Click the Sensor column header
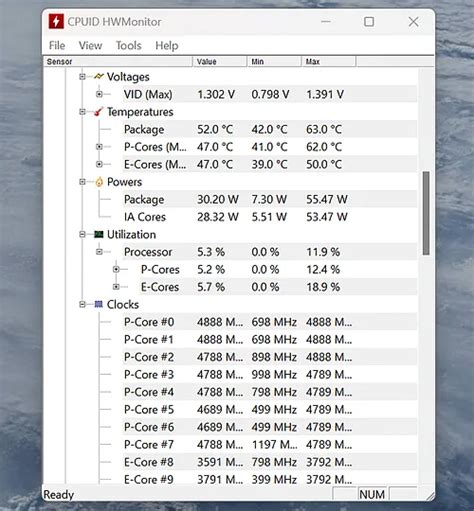The height and width of the screenshot is (511, 474). (x=118, y=62)
